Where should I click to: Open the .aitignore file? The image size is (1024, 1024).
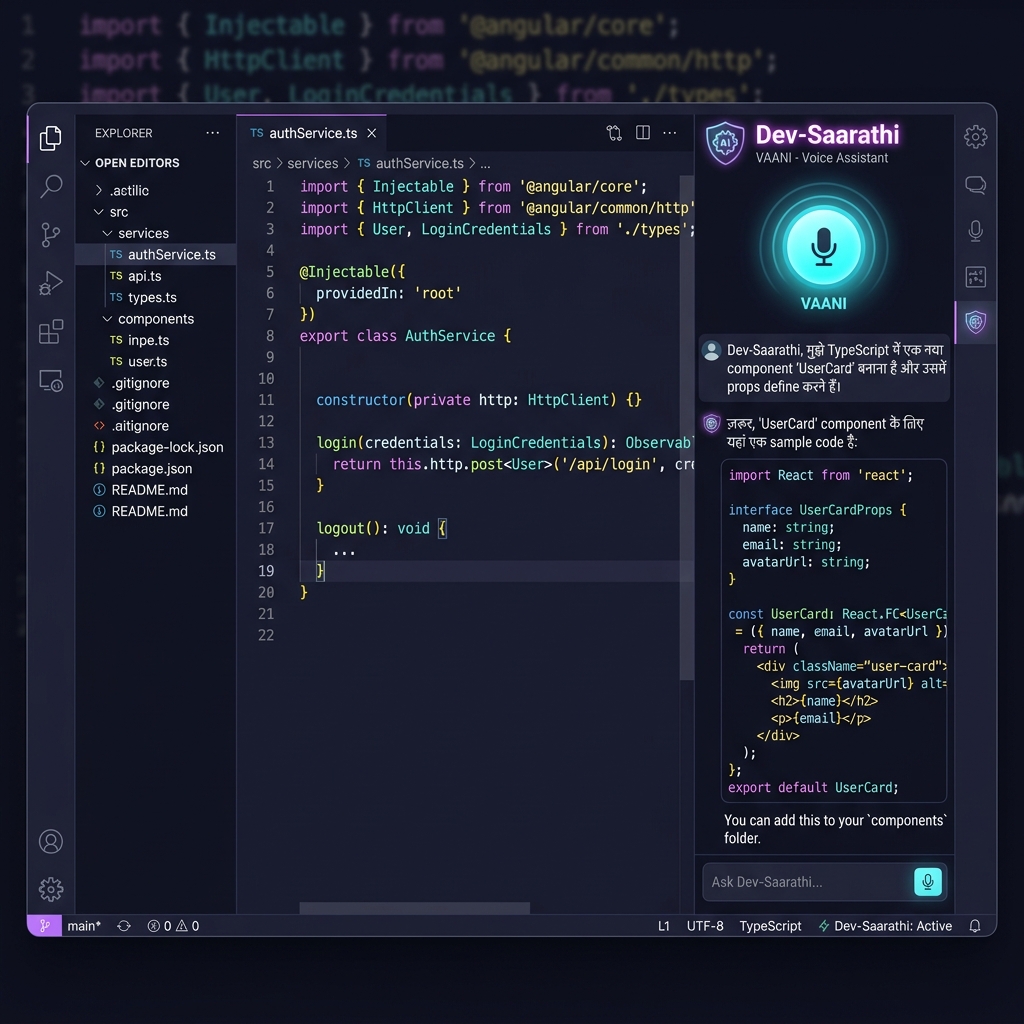132,426
